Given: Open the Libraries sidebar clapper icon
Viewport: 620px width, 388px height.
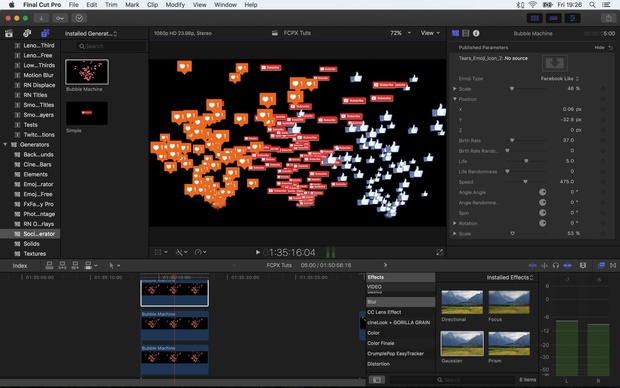Looking at the screenshot, I should [x=9, y=34].
